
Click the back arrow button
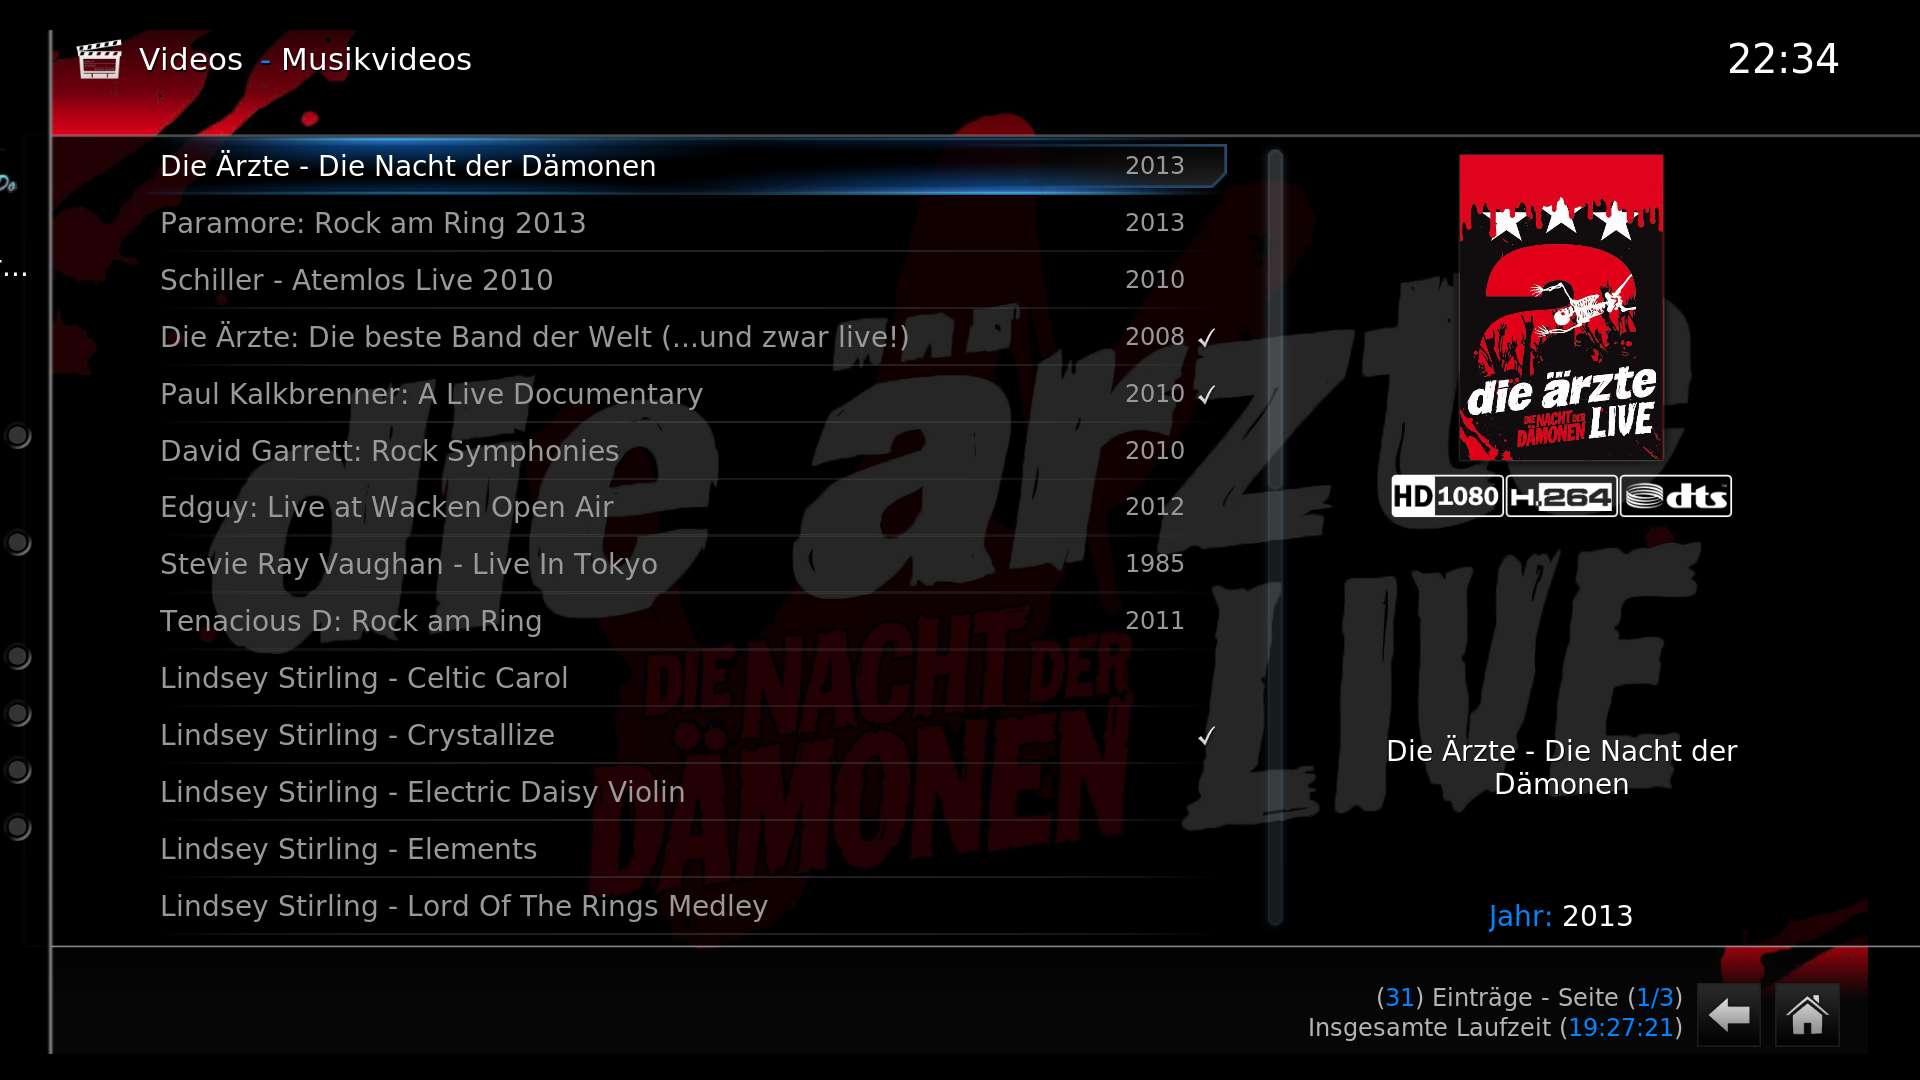tap(1729, 1015)
